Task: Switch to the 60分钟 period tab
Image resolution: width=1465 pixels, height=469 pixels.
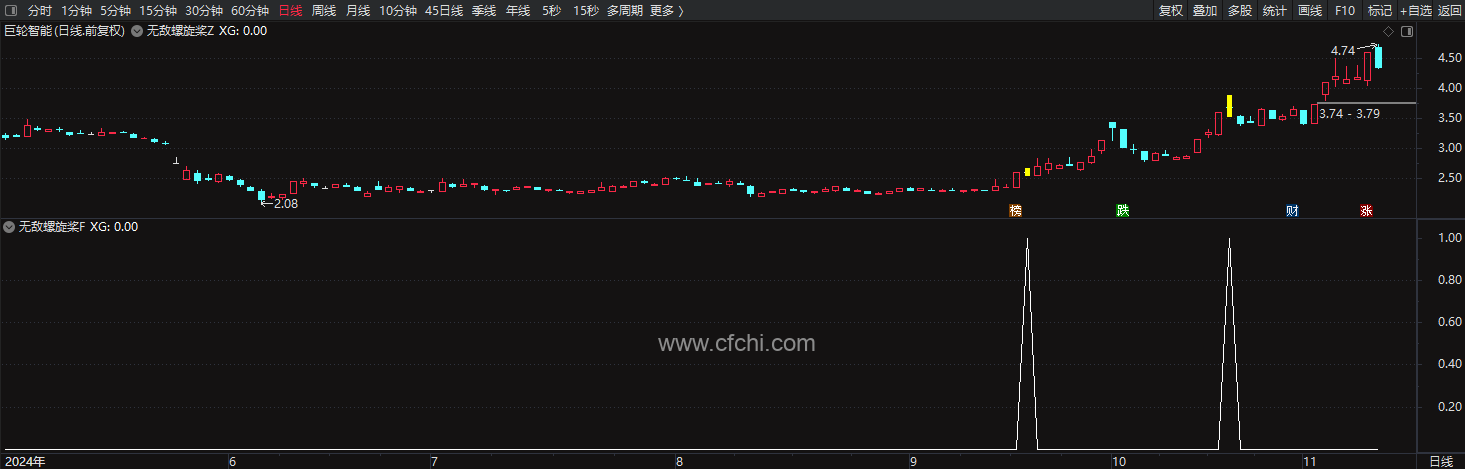Action: (250, 11)
